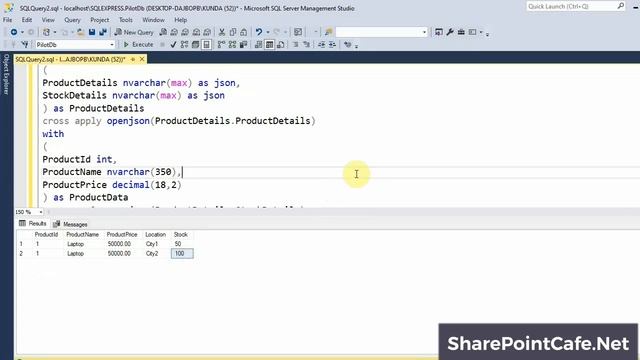The width and height of the screenshot is (640, 360).
Task: Open a Database Engine Query via its icon
Action: coord(163,32)
